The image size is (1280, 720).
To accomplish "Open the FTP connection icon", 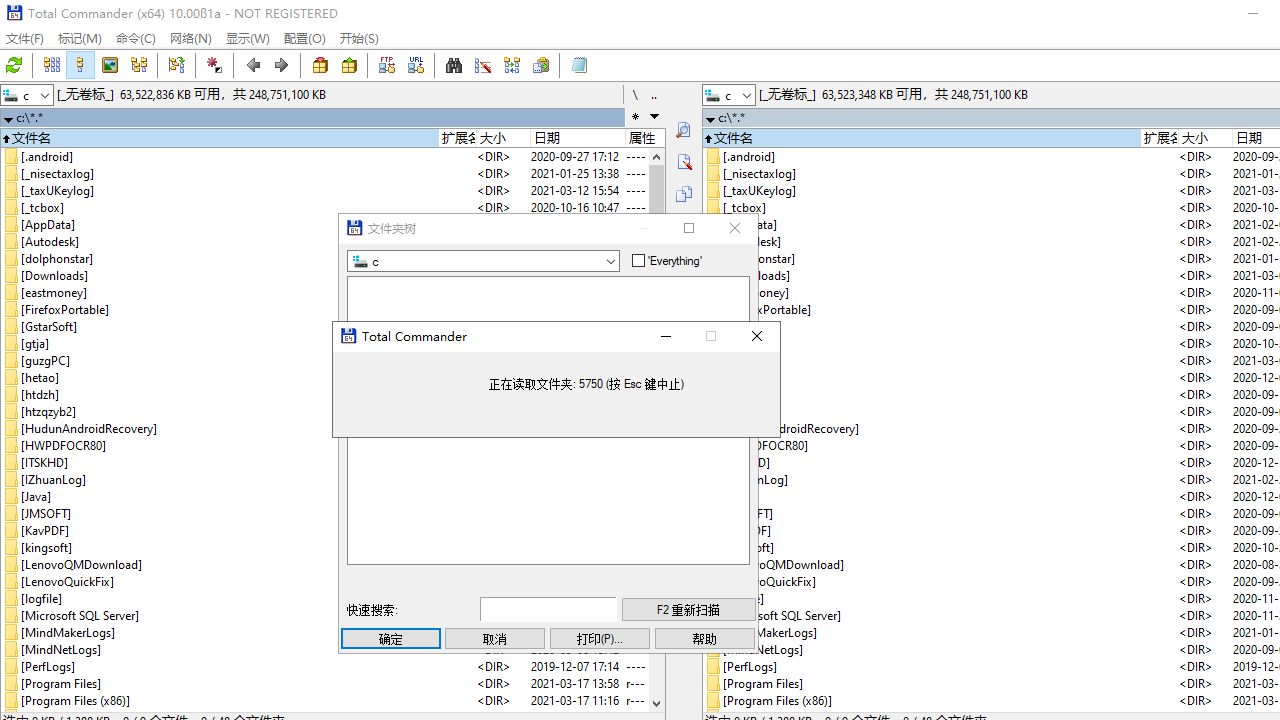I will (x=386, y=65).
